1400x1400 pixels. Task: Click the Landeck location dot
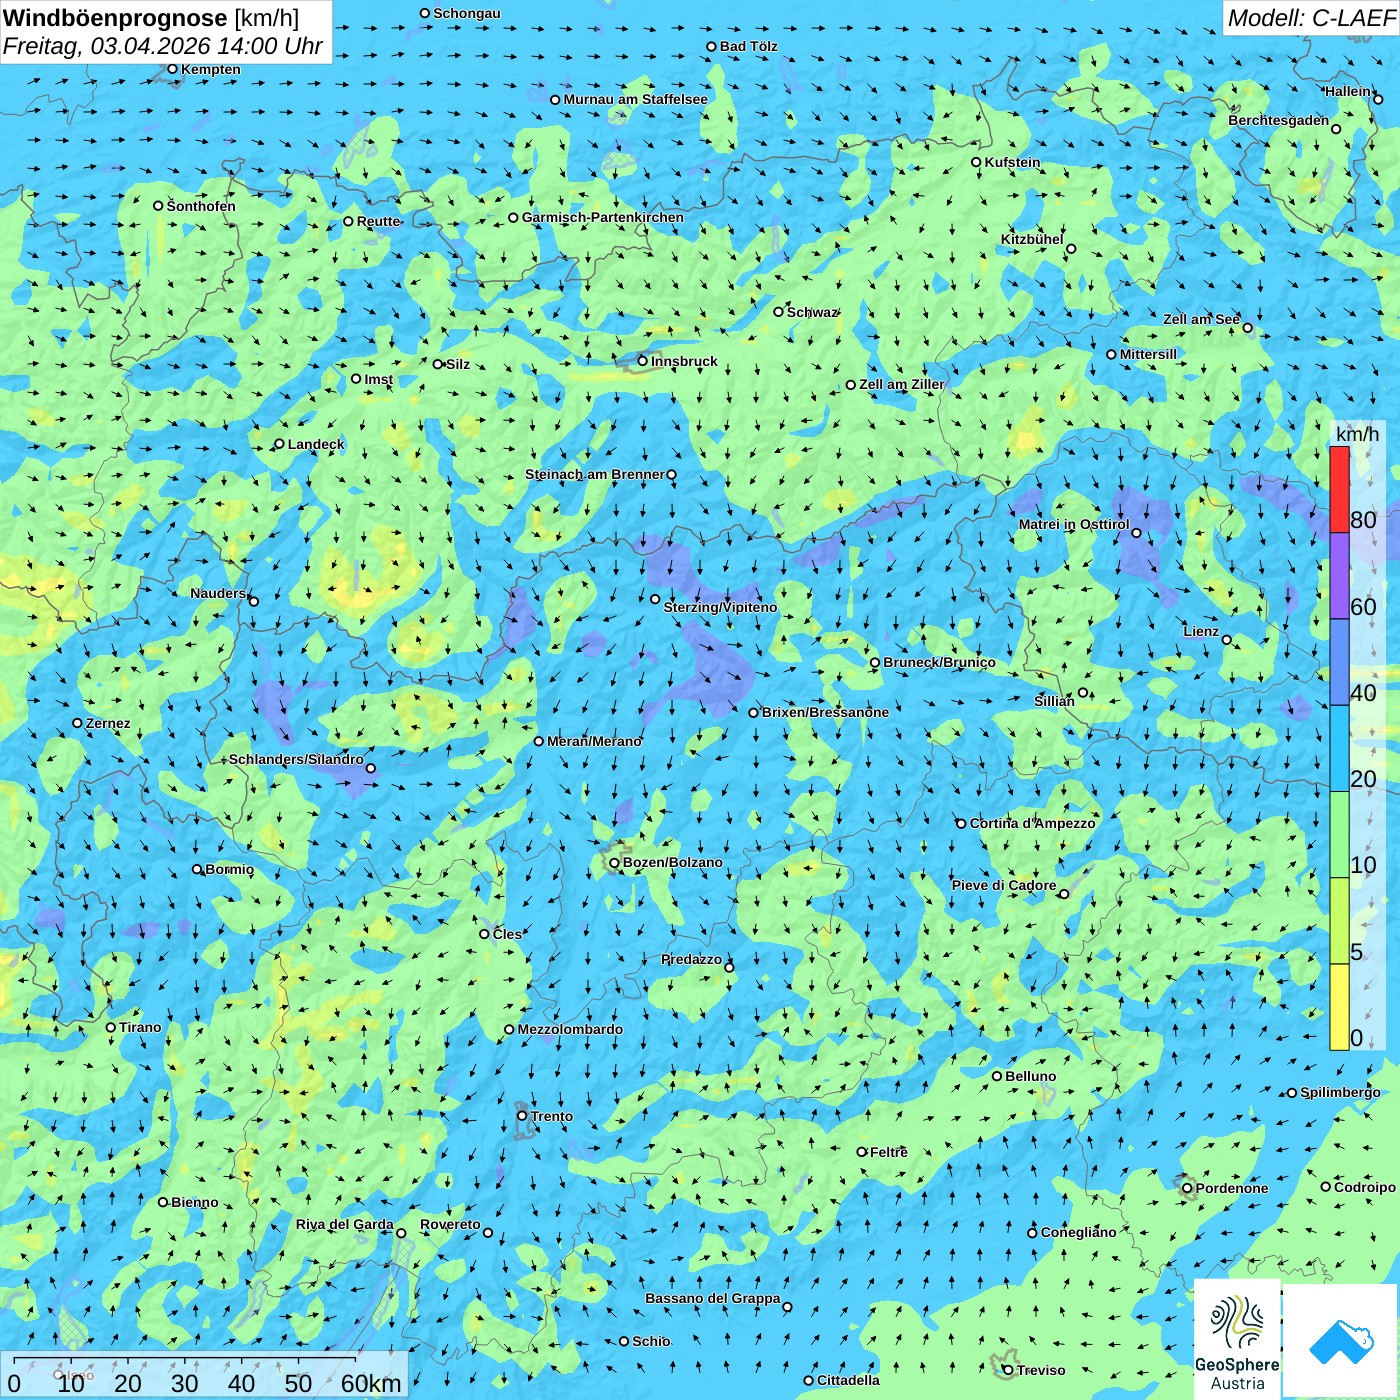click(279, 444)
